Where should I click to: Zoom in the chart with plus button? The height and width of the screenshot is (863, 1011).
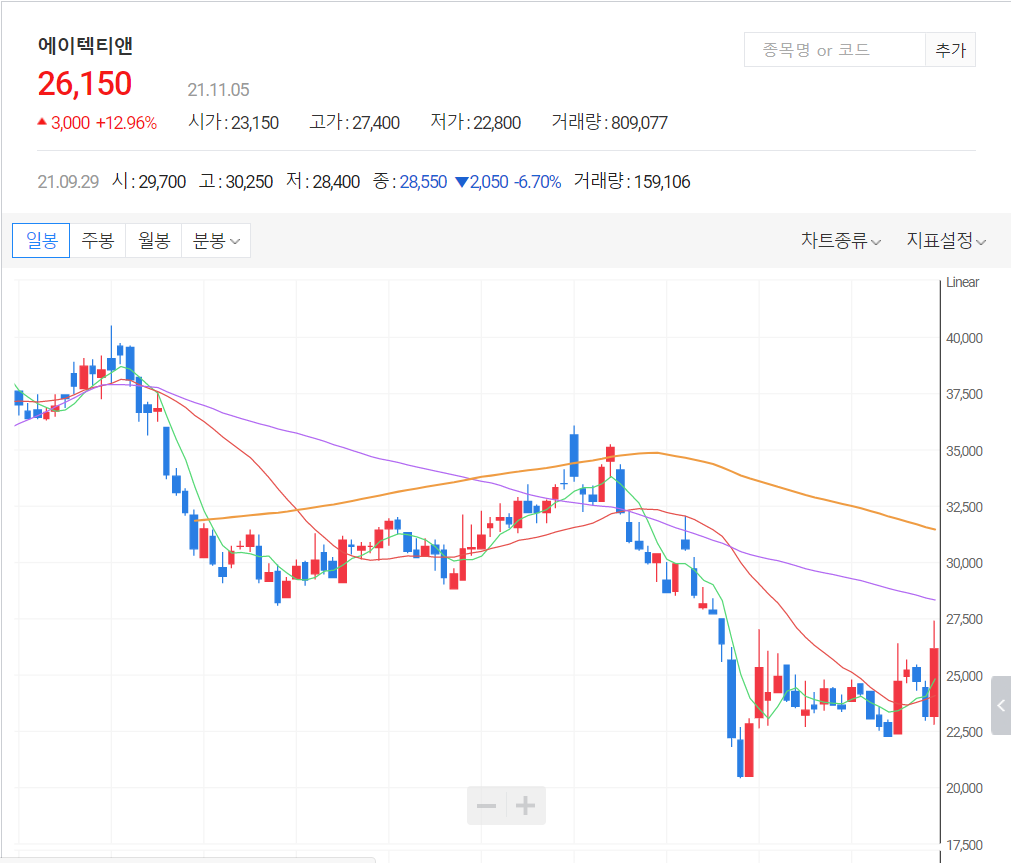526,806
